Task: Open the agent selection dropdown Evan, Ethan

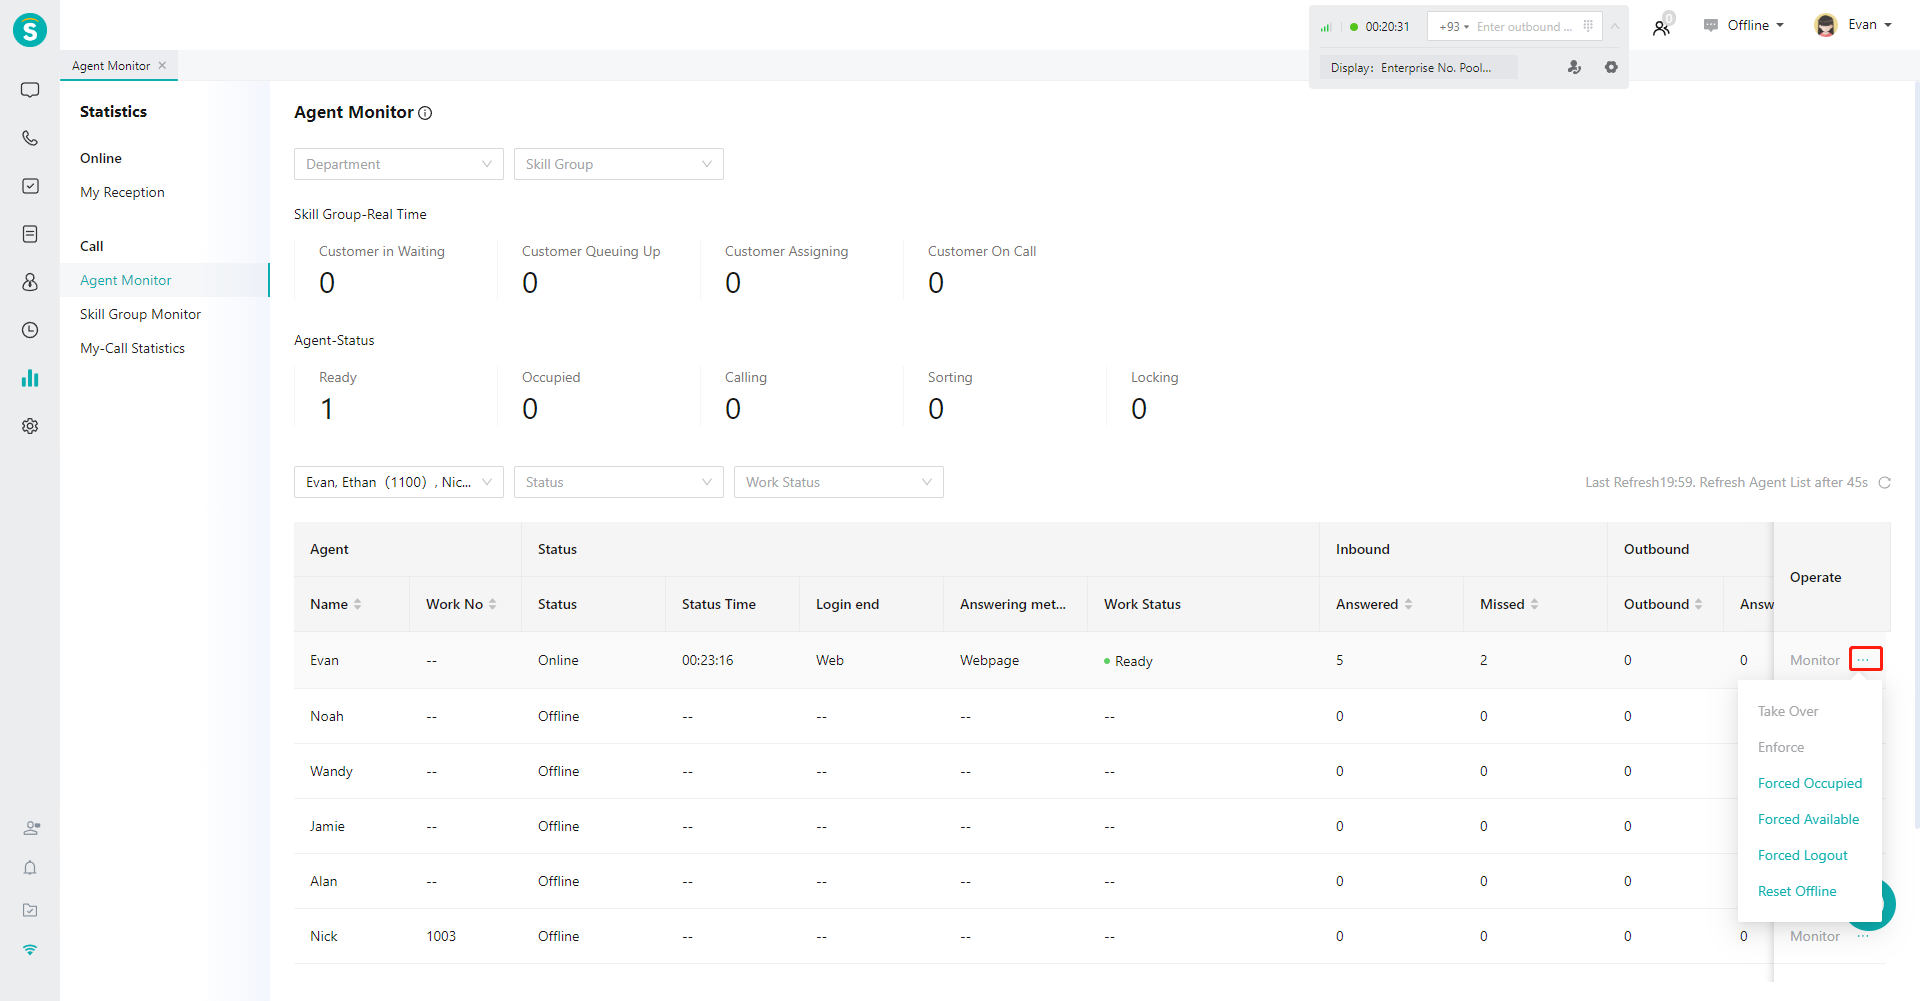Action: tap(399, 482)
